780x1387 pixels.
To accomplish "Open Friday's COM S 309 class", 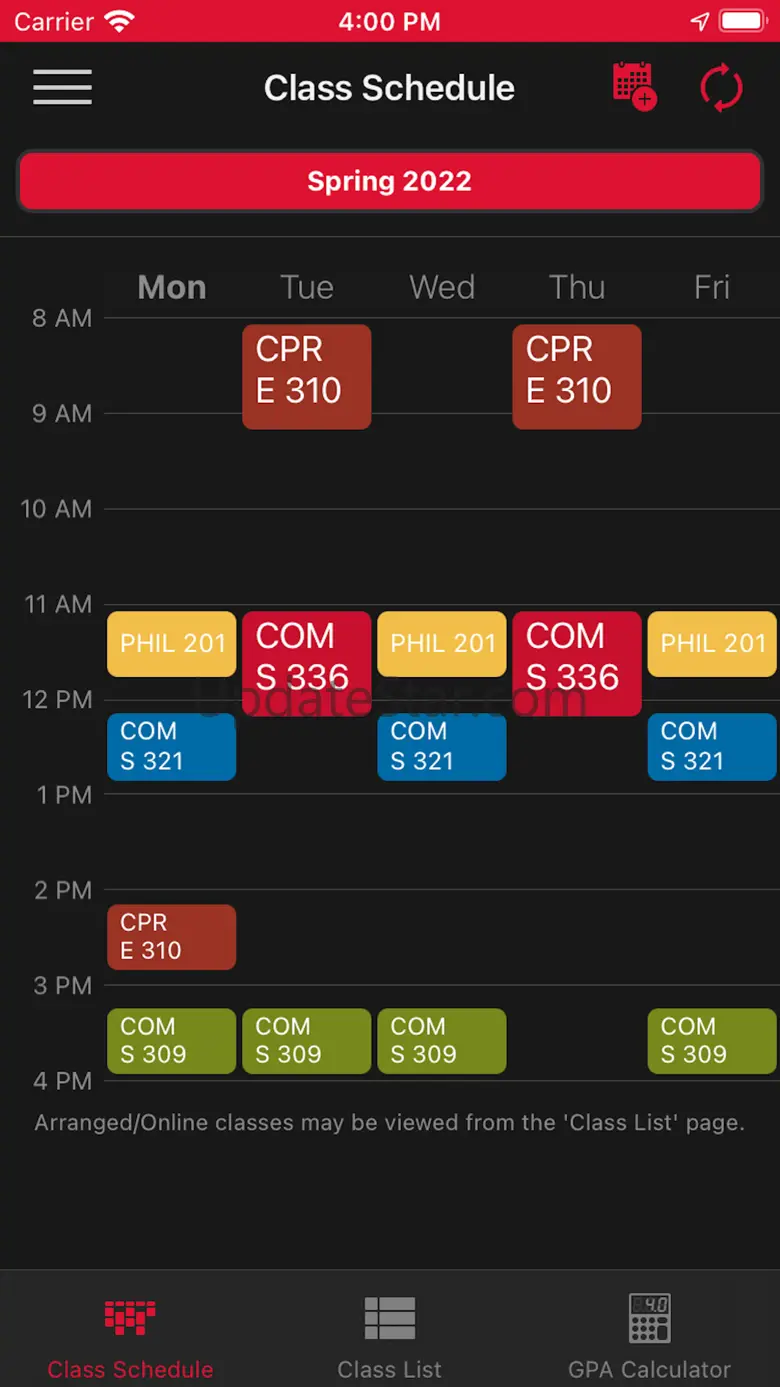I will click(x=712, y=1041).
